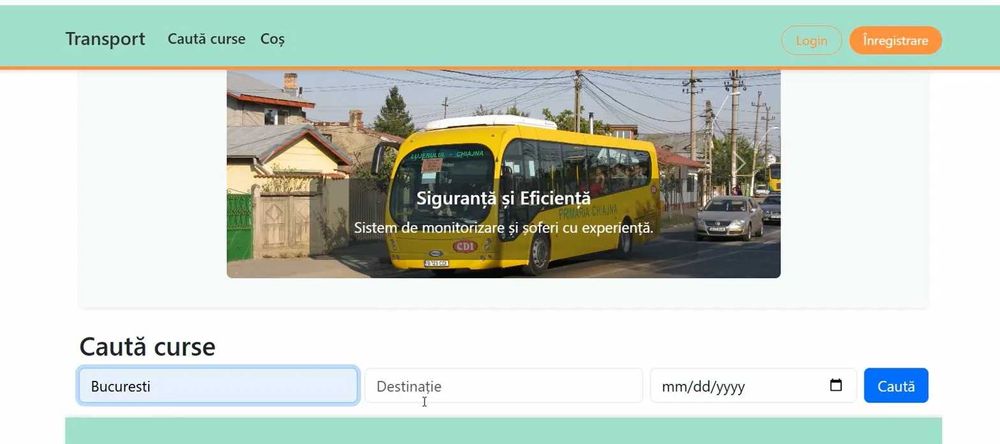Click the Login outlined button
1000x444 pixels.
click(x=811, y=40)
